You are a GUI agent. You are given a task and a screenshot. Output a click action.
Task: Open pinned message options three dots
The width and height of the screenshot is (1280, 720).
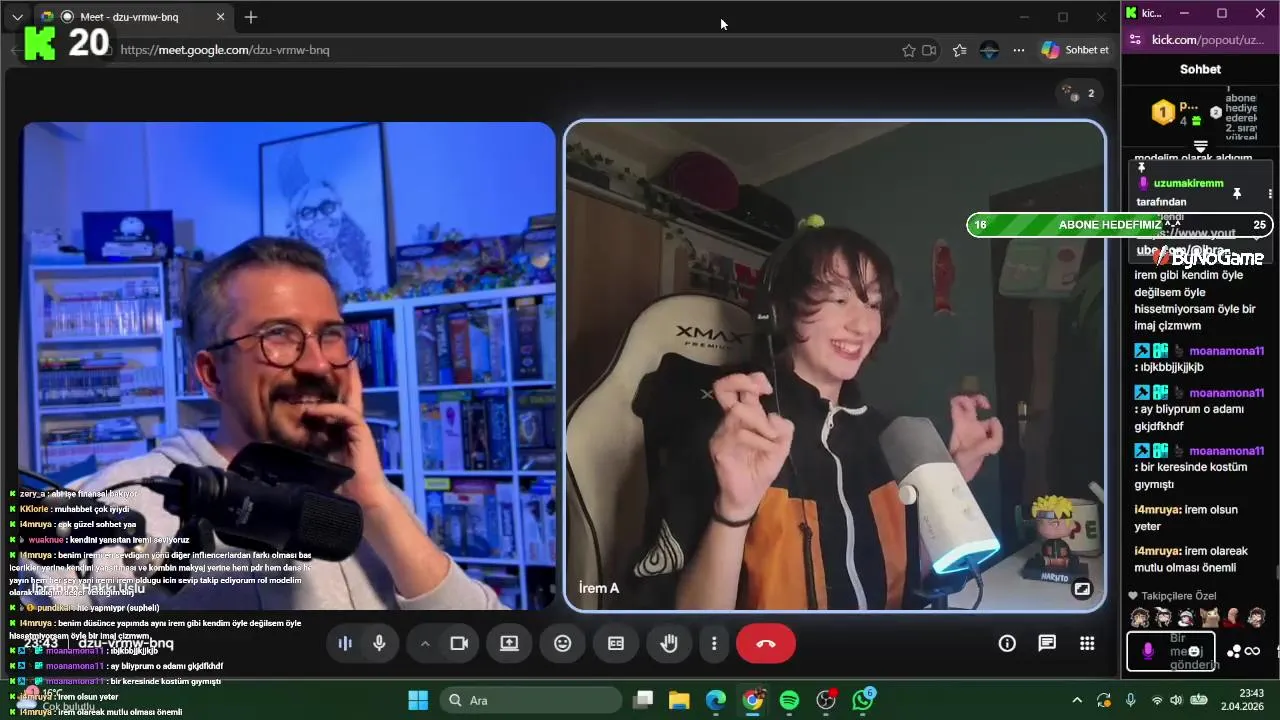(1270, 194)
